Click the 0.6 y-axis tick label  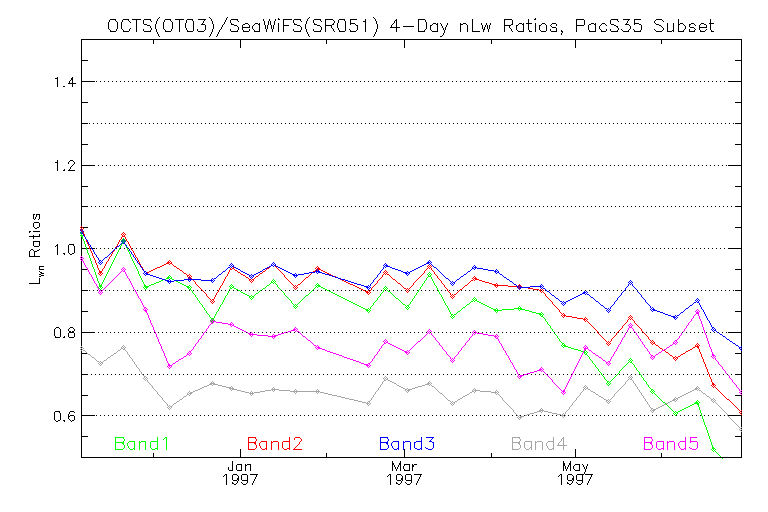point(65,416)
